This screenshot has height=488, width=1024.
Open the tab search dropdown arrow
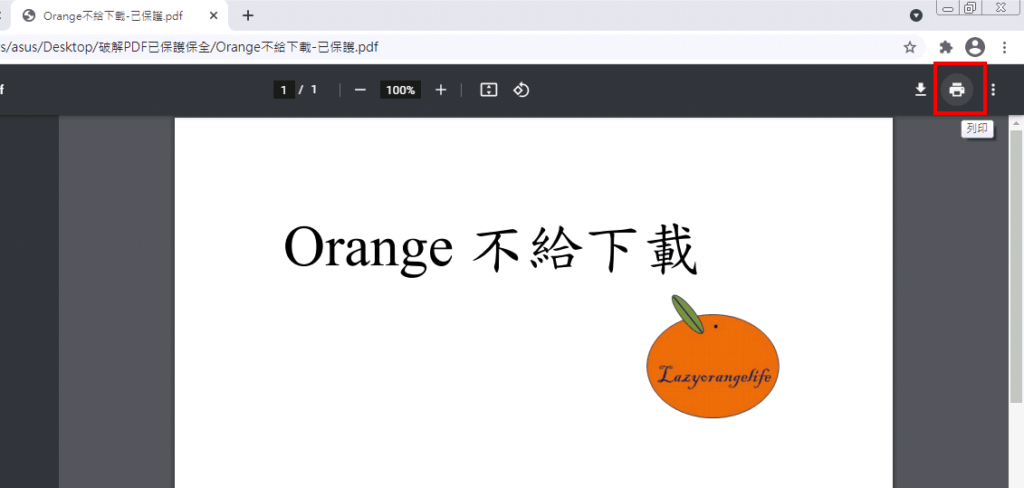[x=916, y=15]
